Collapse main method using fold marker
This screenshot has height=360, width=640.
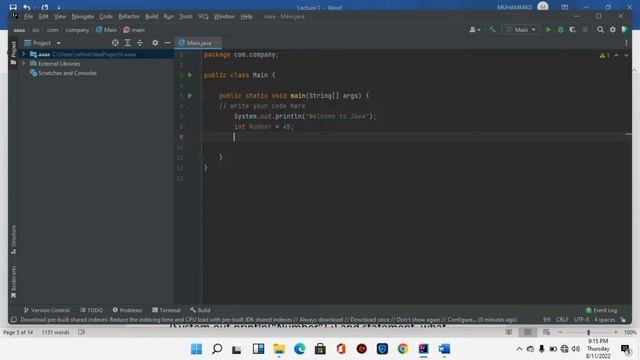click(202, 96)
